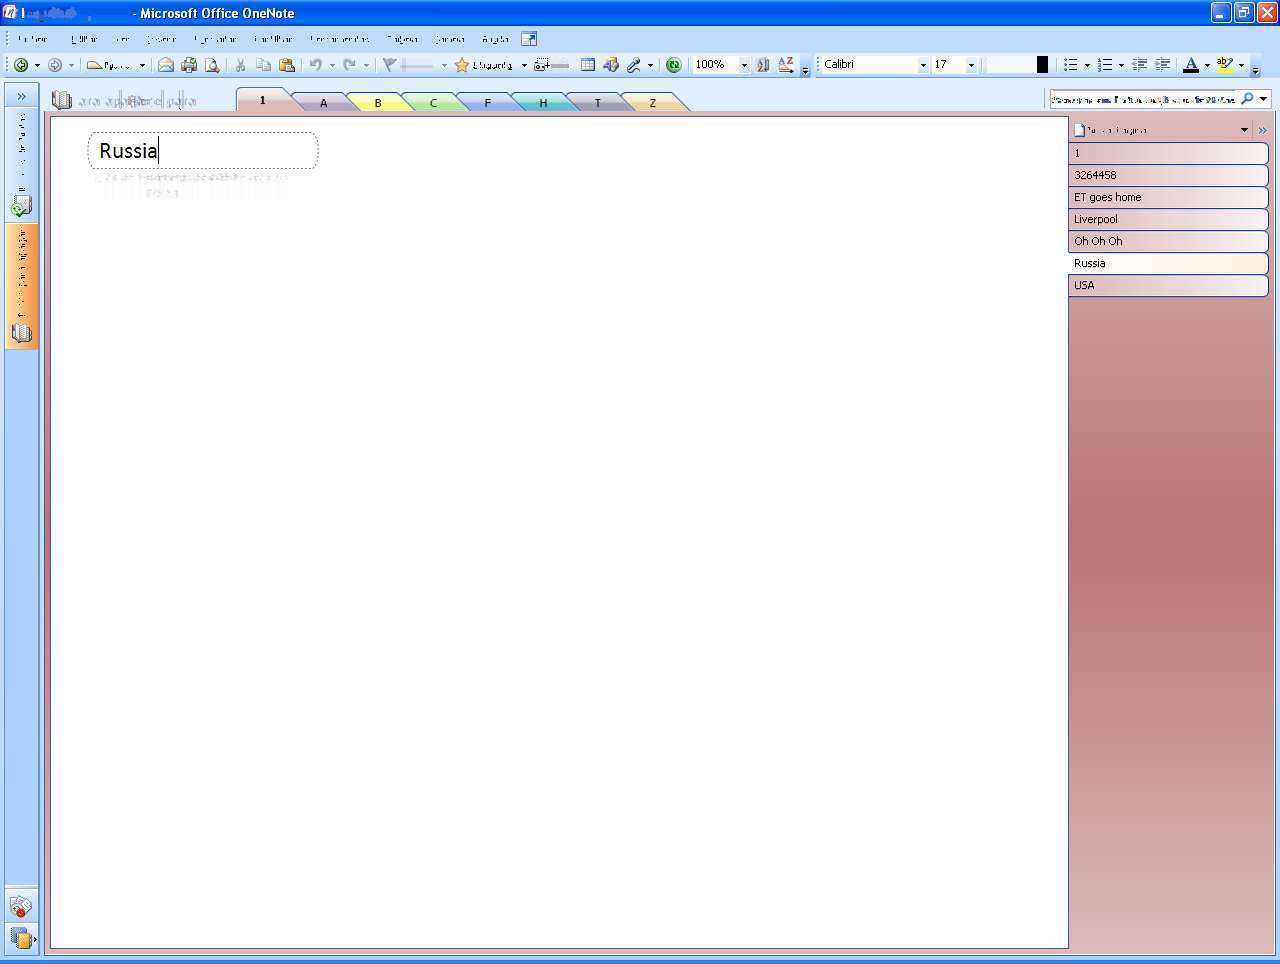Open page 'USA'

(1168, 285)
